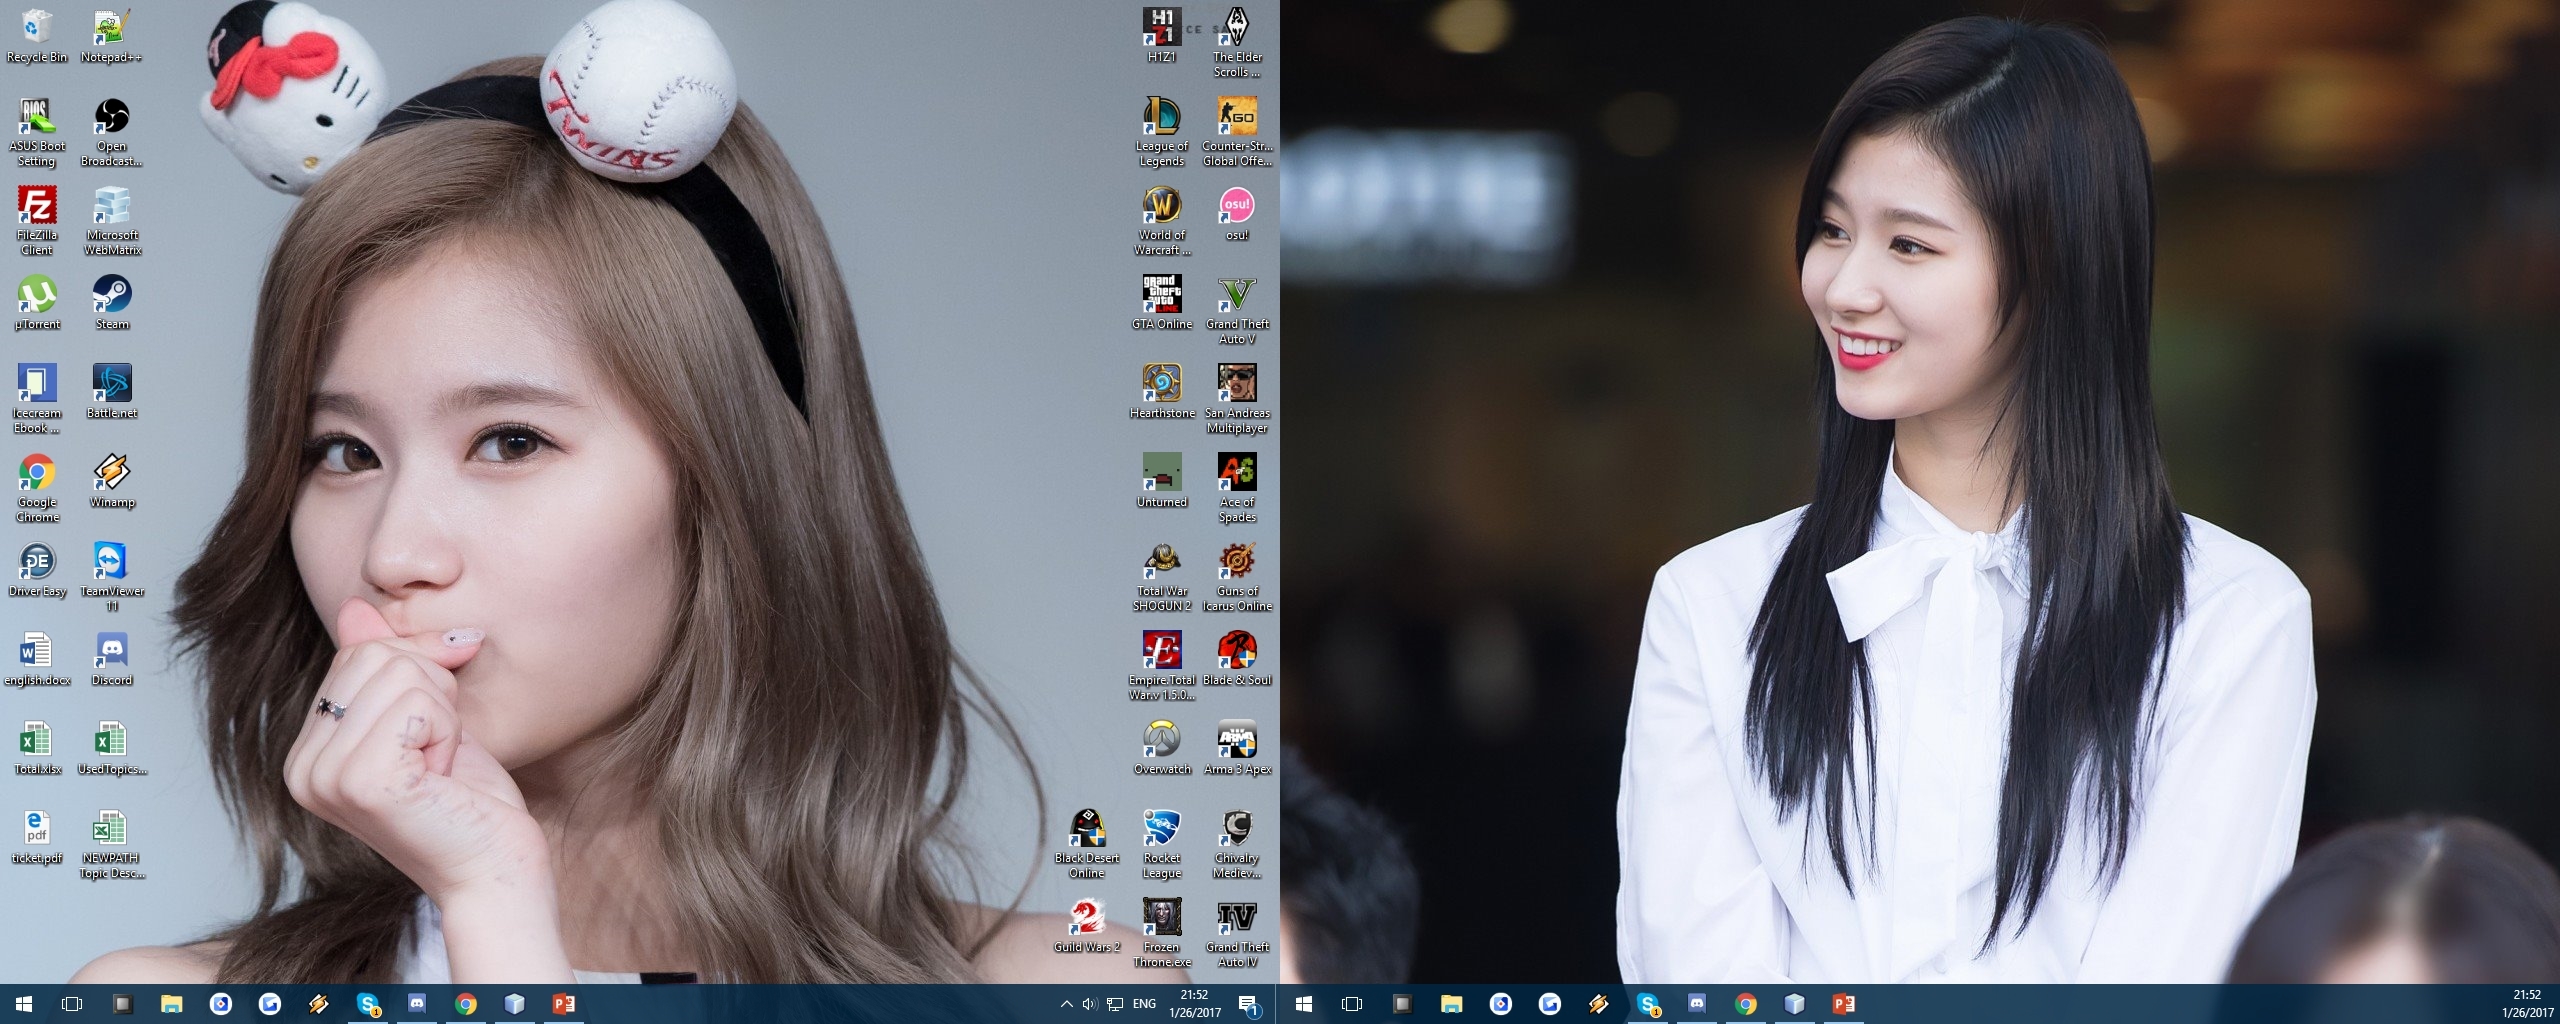Viewport: 2560px width, 1024px height.
Task: Open the Start menu on left taskbar
Action: pyautogui.click(x=24, y=1004)
